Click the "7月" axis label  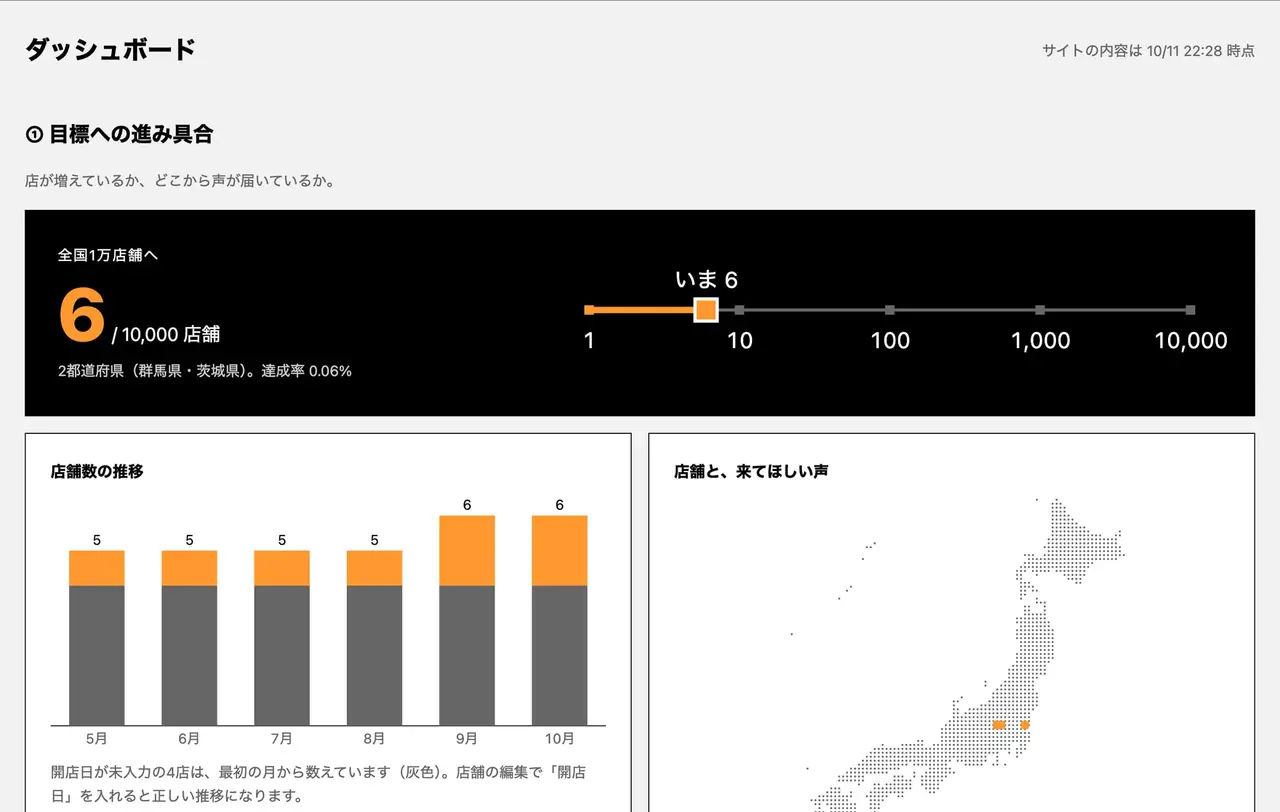pos(282,739)
